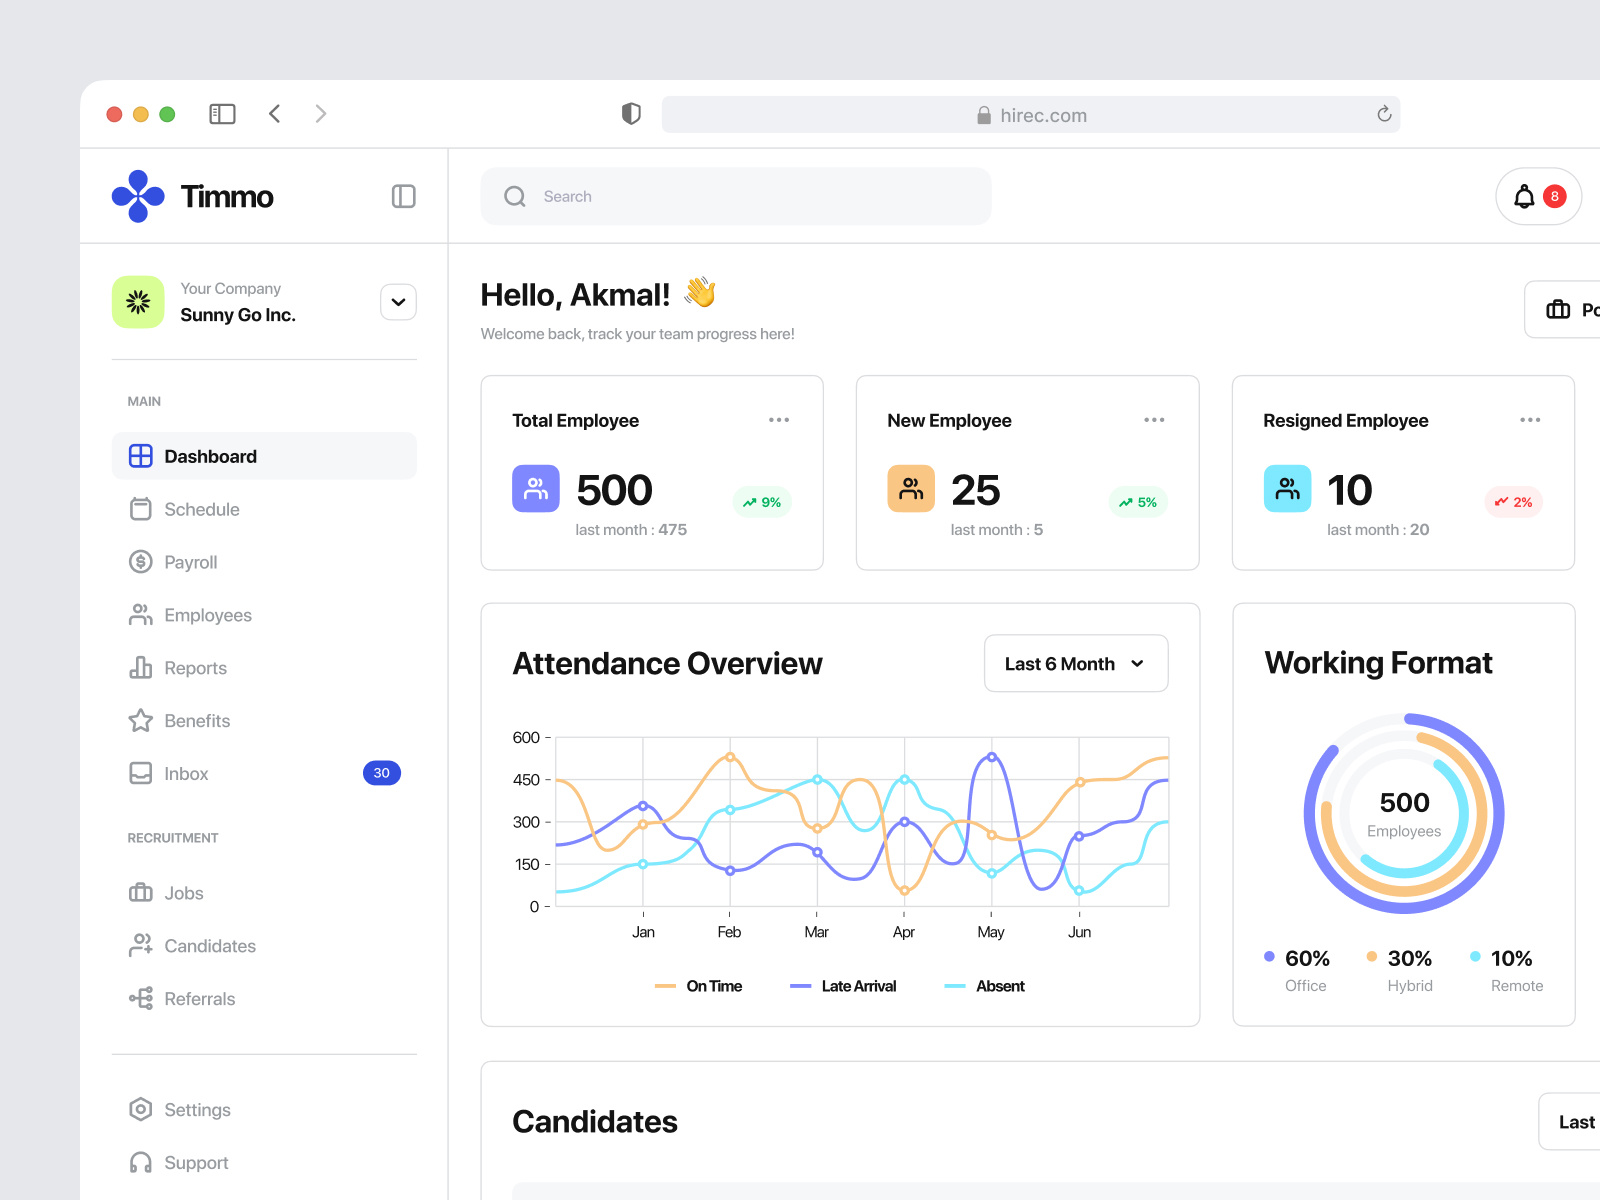Open Jobs under Recruitment

click(264, 893)
